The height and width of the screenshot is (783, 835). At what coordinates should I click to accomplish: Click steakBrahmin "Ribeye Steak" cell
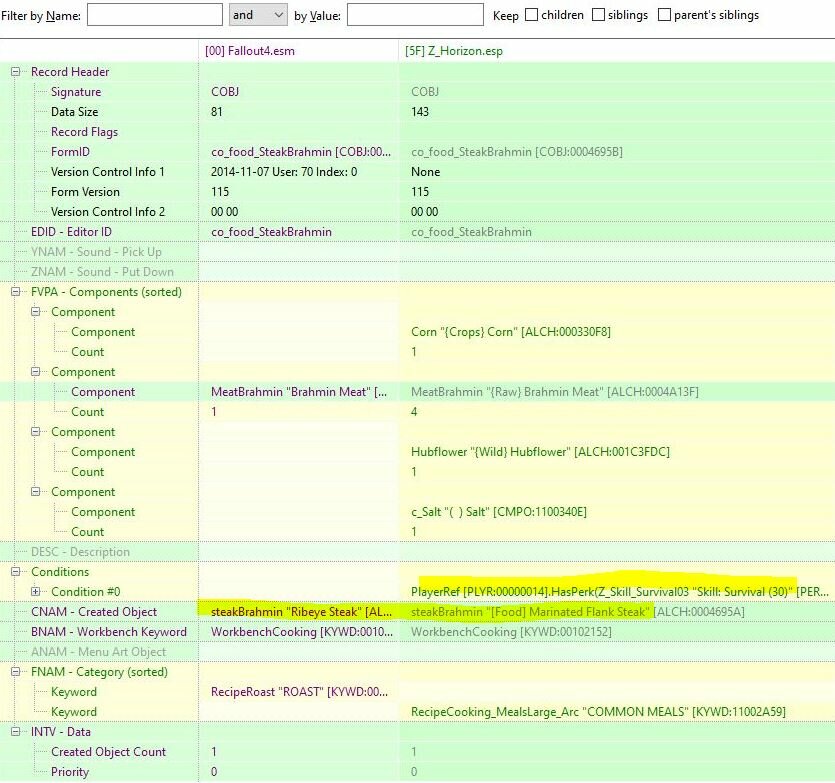click(301, 611)
